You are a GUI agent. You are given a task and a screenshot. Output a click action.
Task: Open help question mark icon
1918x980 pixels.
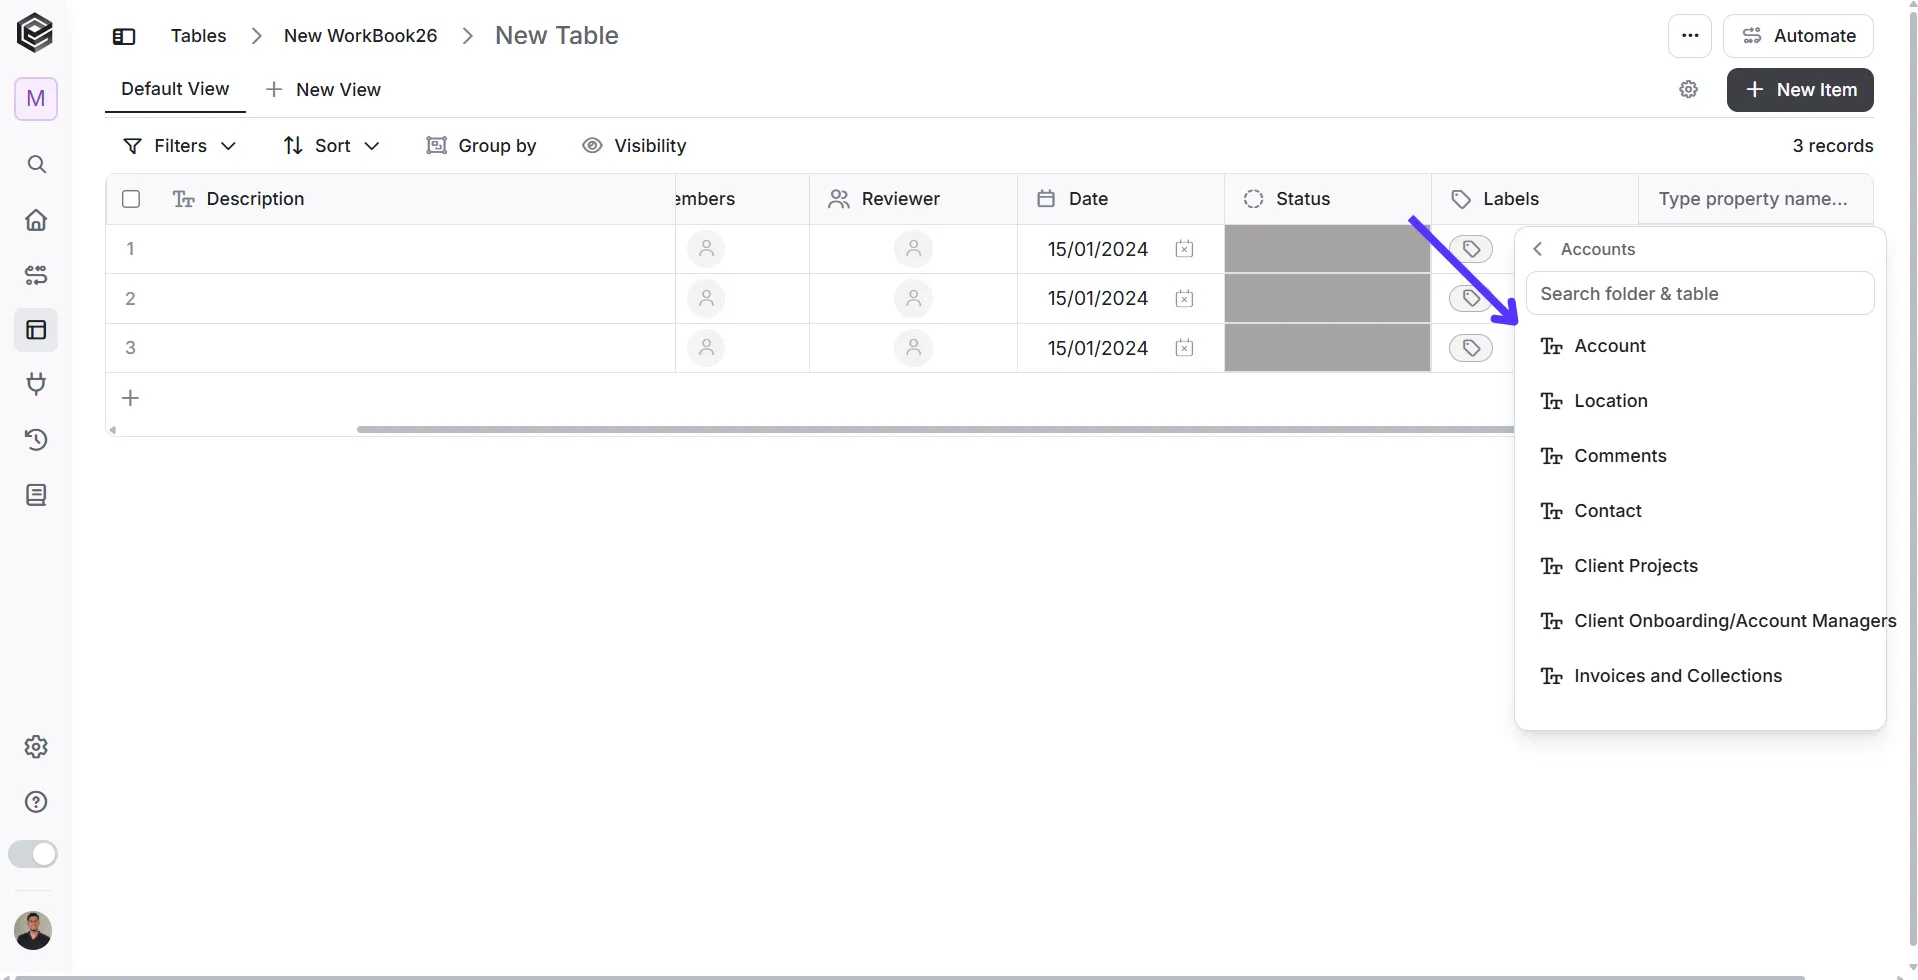tap(36, 802)
